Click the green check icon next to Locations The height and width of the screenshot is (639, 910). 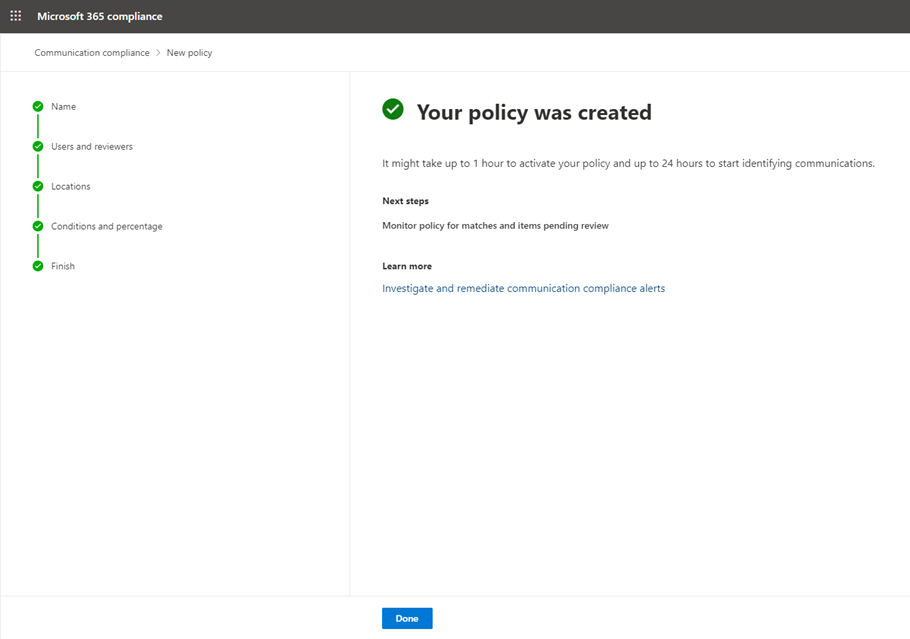point(38,186)
